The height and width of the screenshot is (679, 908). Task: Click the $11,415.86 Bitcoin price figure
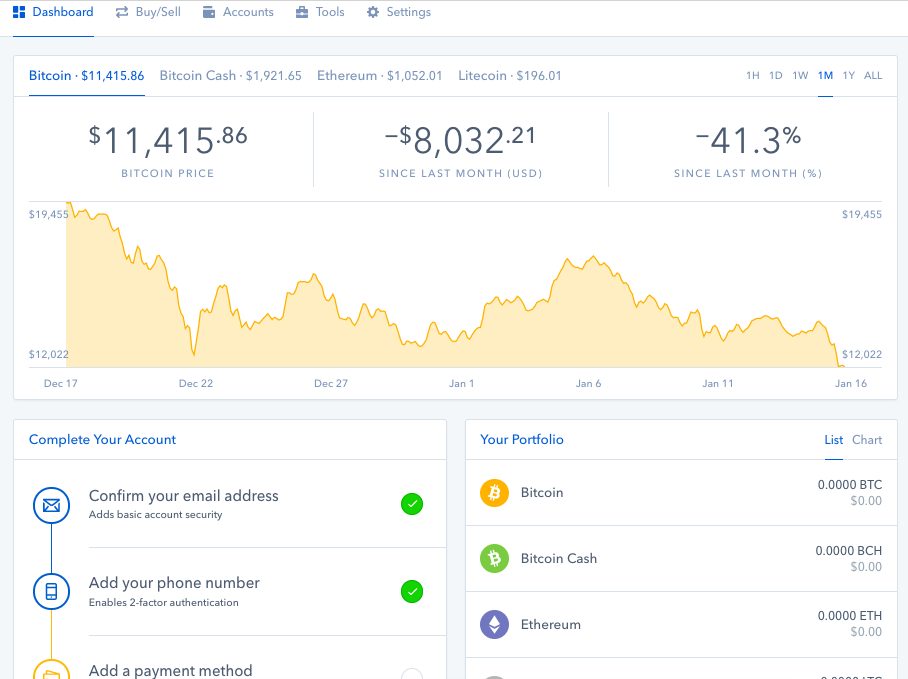tap(168, 141)
